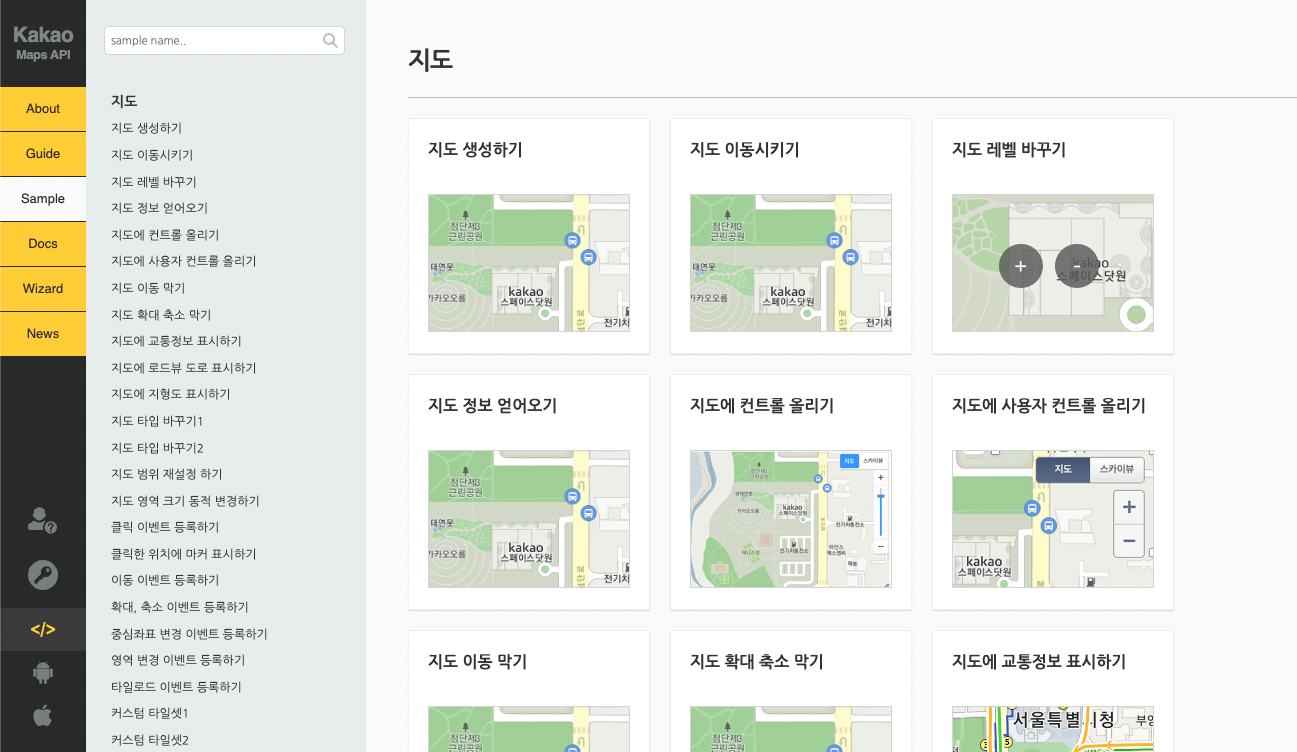Open the support person icon in sidebar
Viewport: 1297px width, 752px height.
click(x=43, y=520)
